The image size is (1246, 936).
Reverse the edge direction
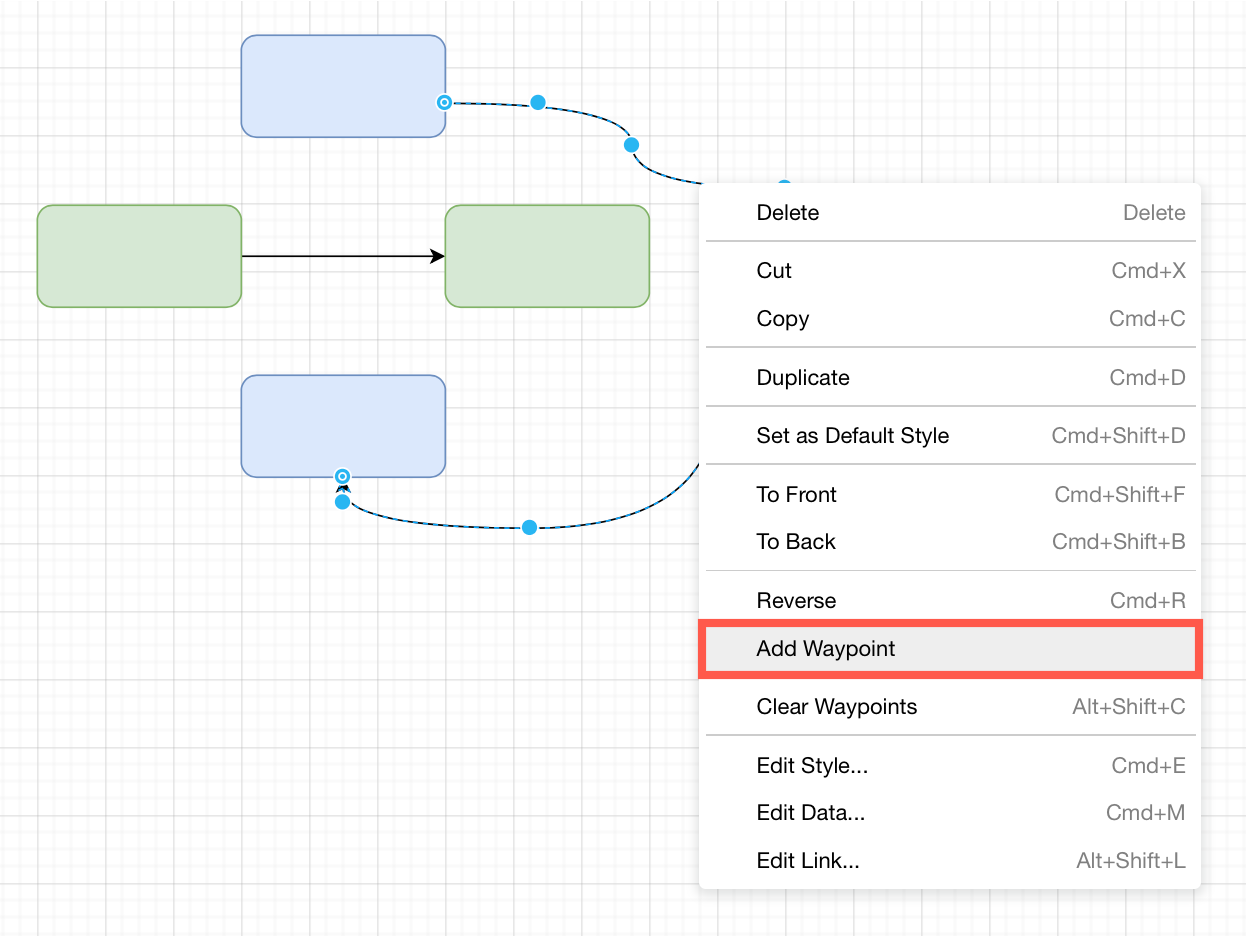pos(795,600)
